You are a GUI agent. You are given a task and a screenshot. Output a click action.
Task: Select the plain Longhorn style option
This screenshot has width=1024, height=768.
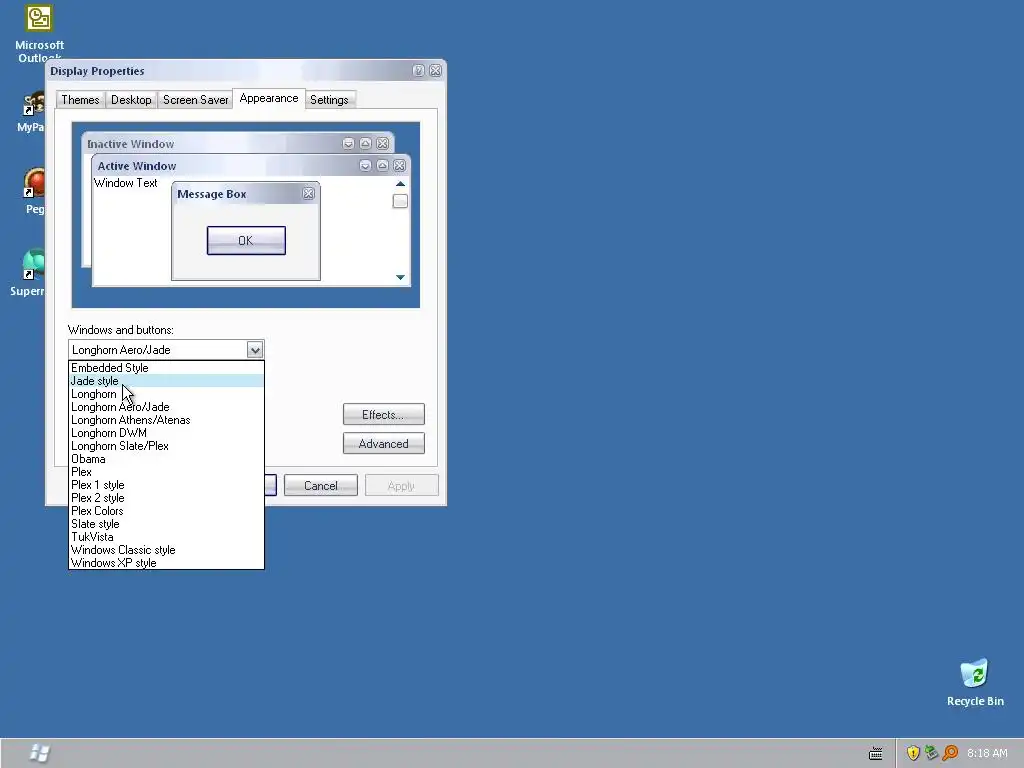(166, 394)
